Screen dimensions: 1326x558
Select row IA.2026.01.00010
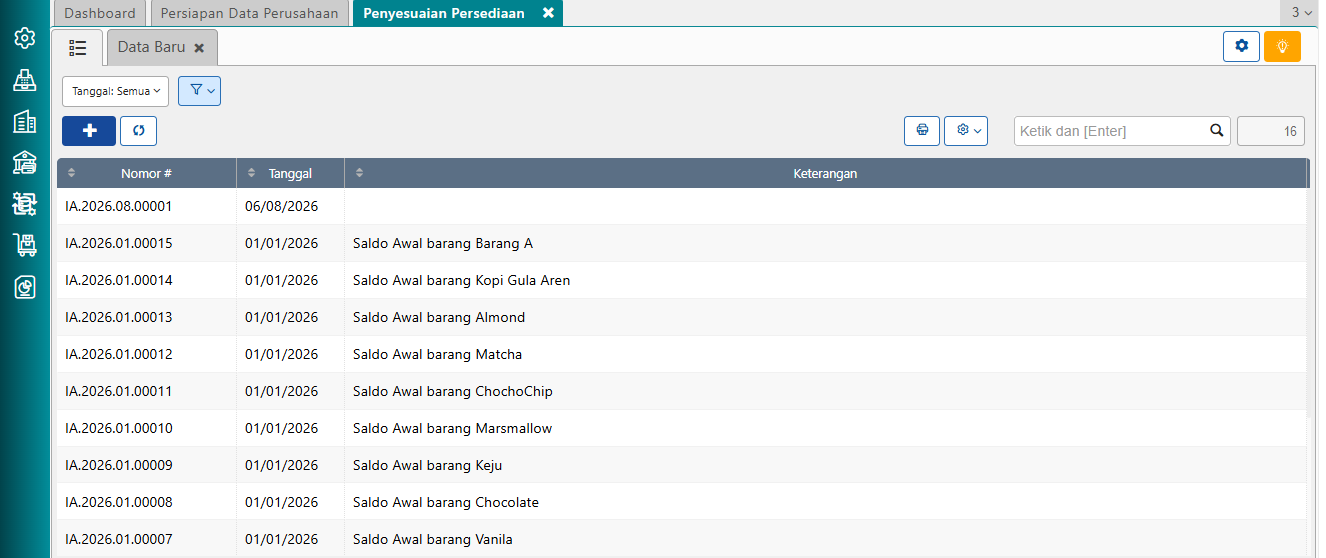pos(681,428)
